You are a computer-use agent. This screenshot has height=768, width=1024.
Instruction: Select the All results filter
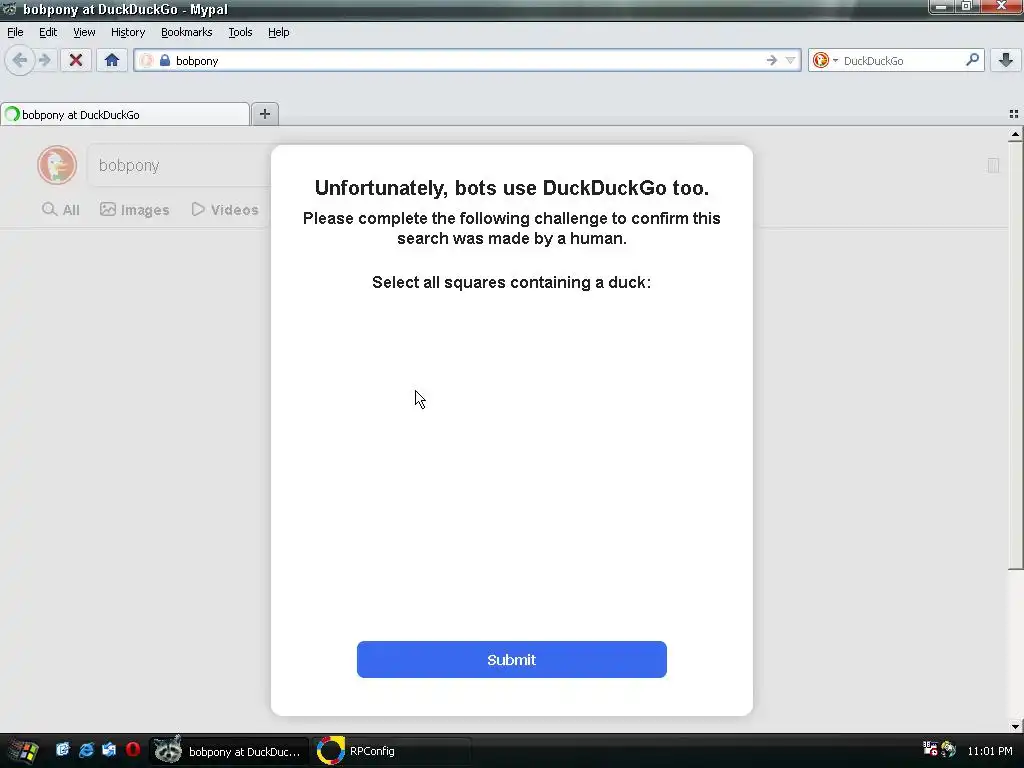point(61,210)
